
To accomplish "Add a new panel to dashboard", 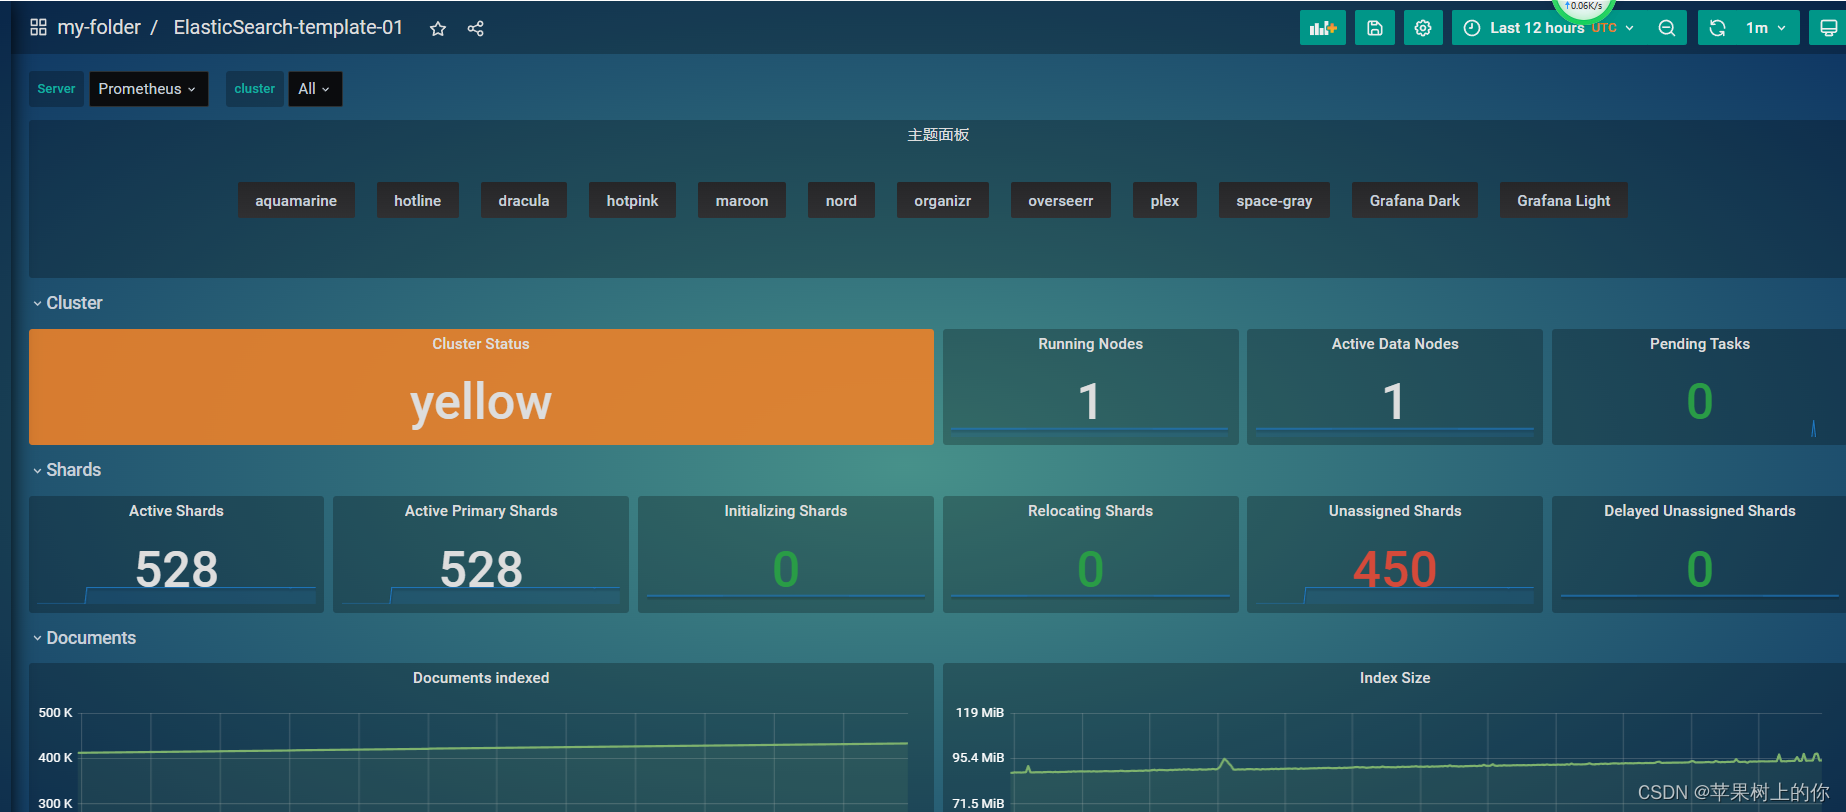I will point(1323,28).
